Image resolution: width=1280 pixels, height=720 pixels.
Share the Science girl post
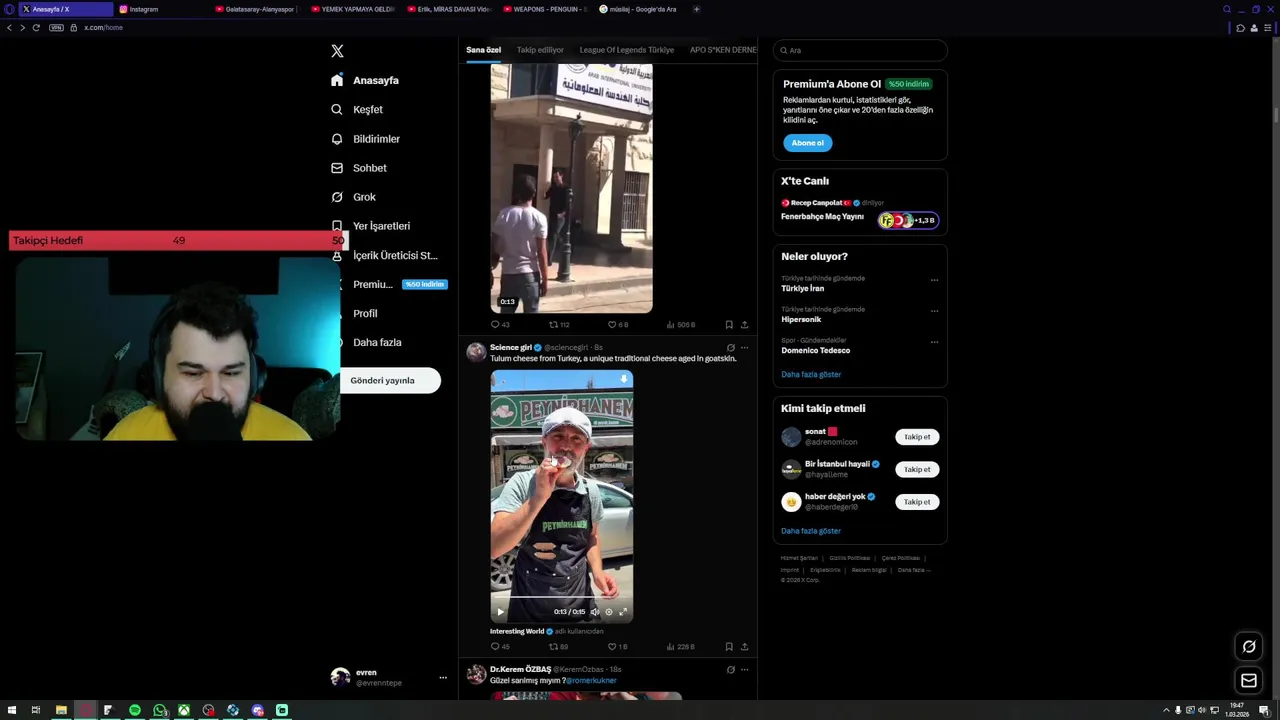coord(744,647)
